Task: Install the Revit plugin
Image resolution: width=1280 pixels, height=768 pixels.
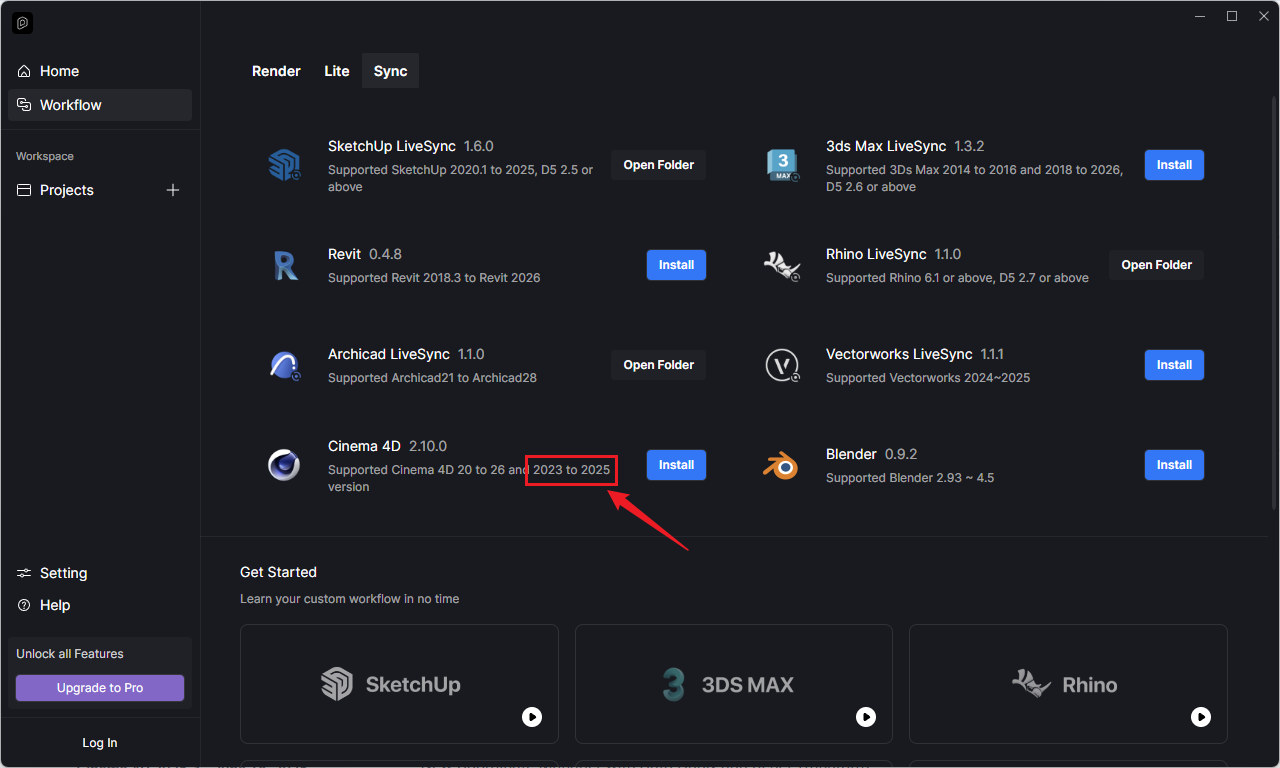Action: tap(676, 265)
